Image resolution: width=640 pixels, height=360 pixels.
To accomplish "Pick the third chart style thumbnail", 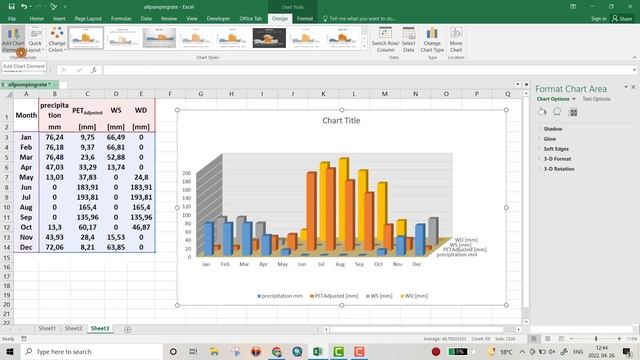I will pos(159,38).
